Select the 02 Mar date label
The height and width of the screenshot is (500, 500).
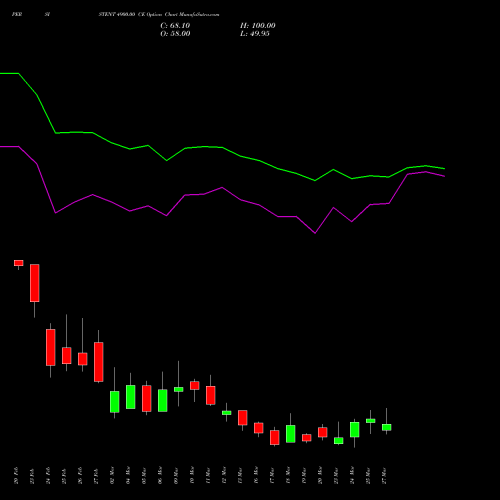point(113,476)
